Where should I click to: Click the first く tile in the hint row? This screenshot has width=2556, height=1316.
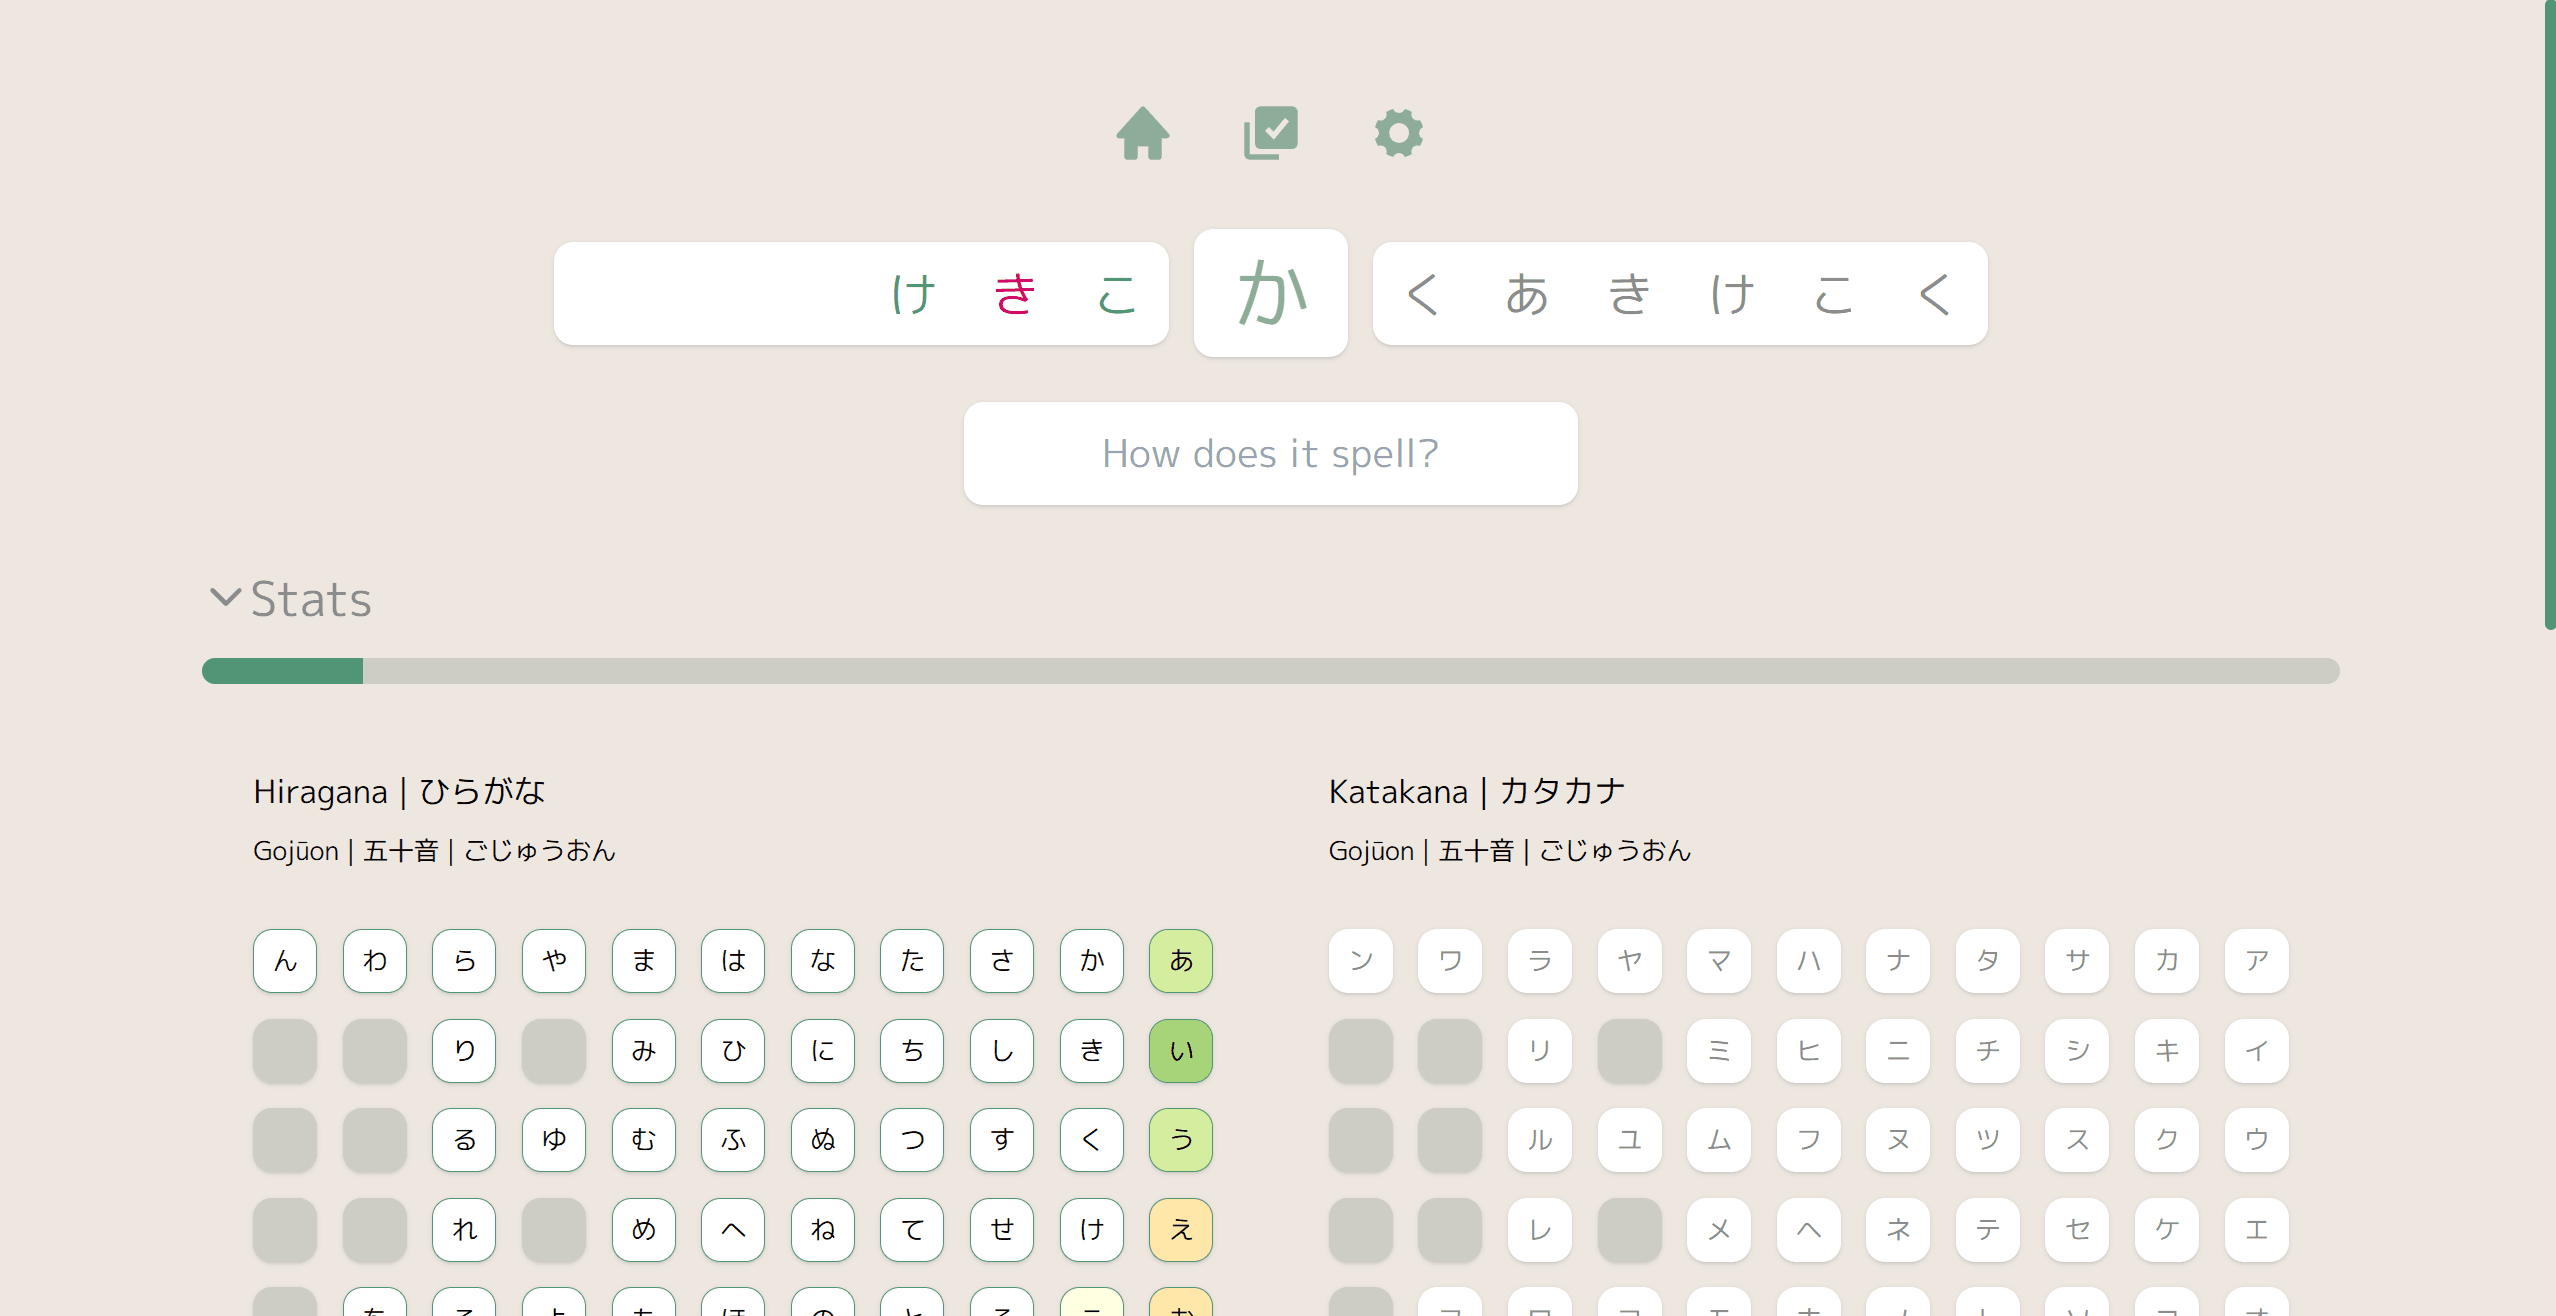tap(1422, 293)
